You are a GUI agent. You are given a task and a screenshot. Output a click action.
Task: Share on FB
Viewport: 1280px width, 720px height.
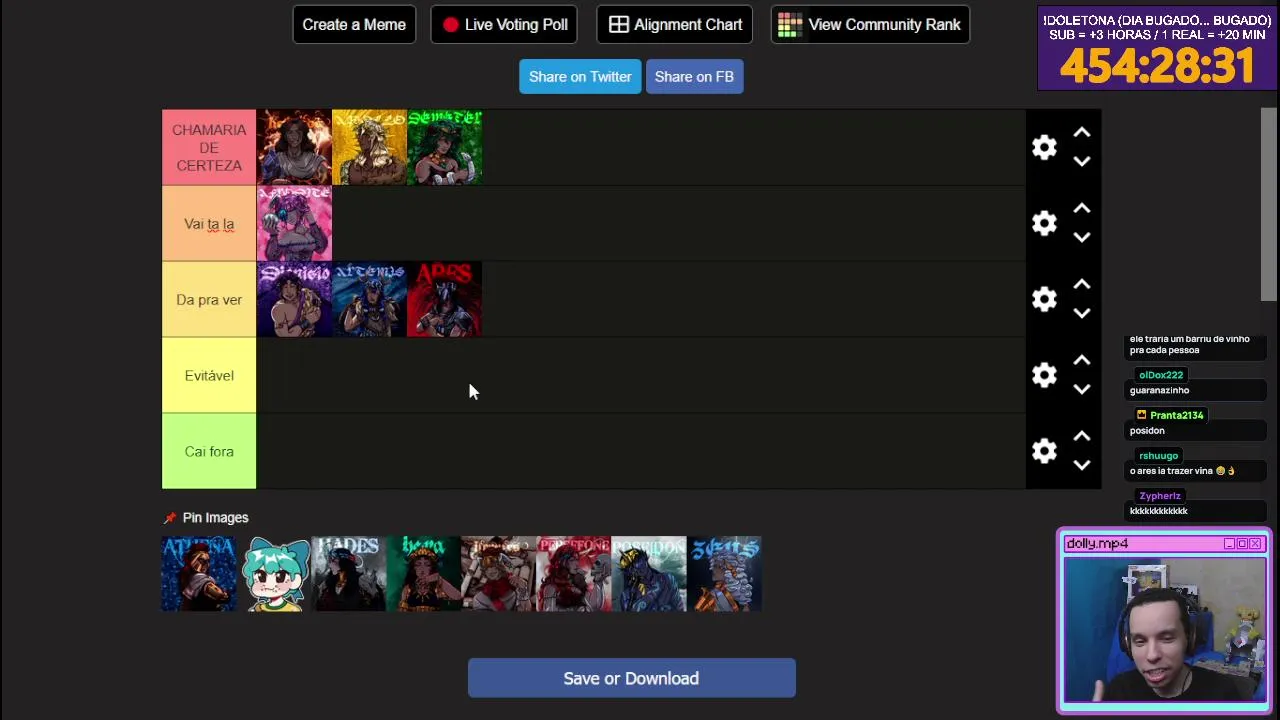point(694,77)
